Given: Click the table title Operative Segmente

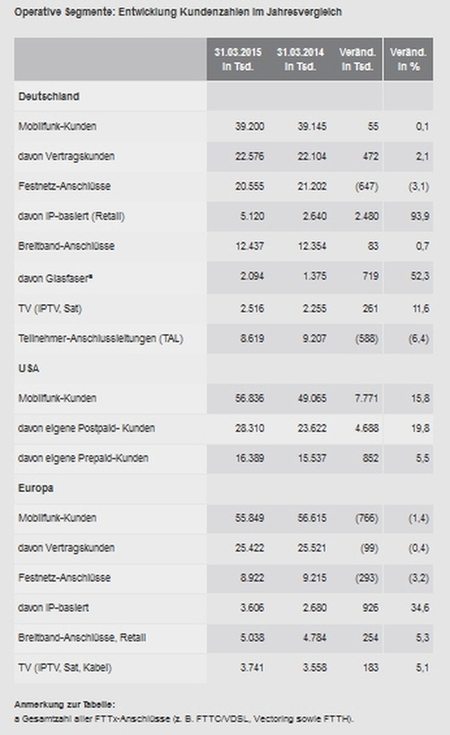Looking at the screenshot, I should [178, 12].
